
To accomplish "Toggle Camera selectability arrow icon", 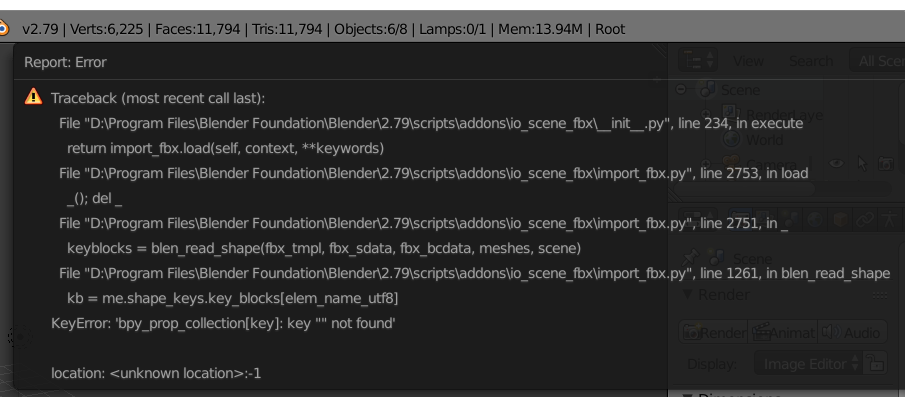I will click(862, 164).
